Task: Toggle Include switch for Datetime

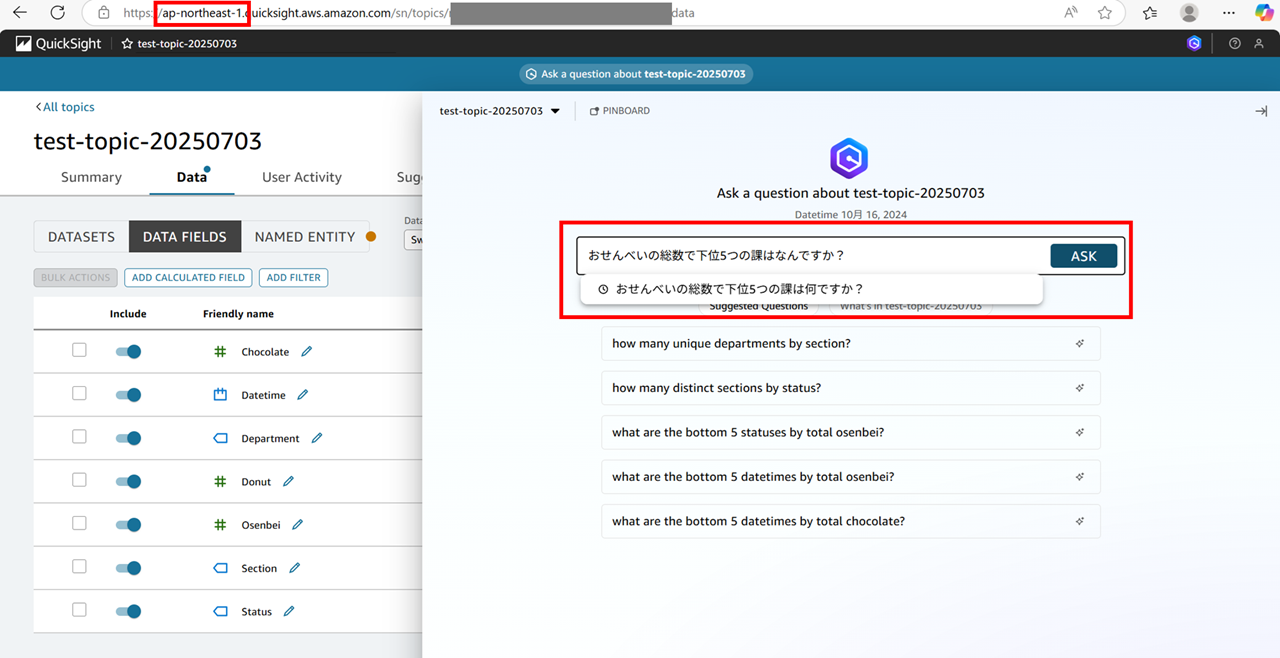Action: (128, 395)
